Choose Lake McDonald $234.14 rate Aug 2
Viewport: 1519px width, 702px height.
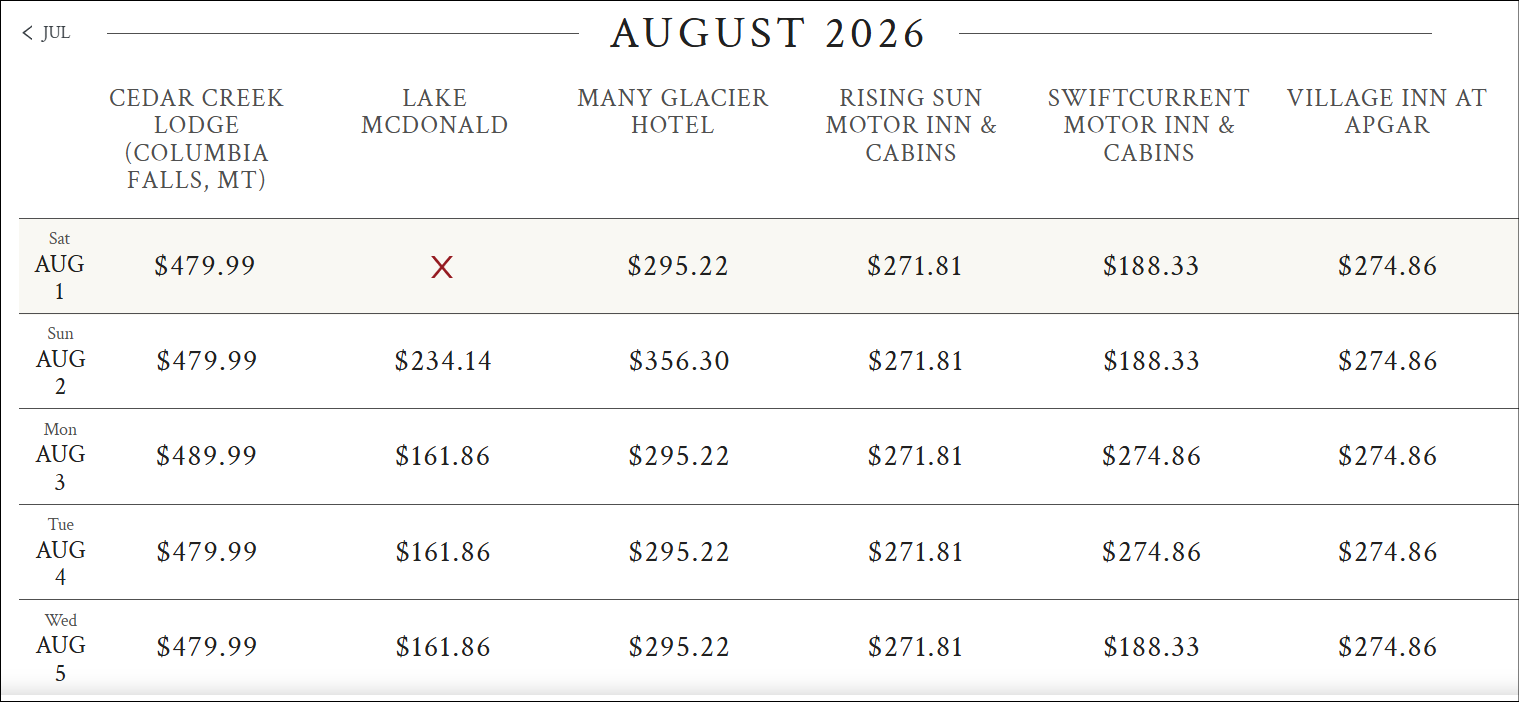[443, 361]
